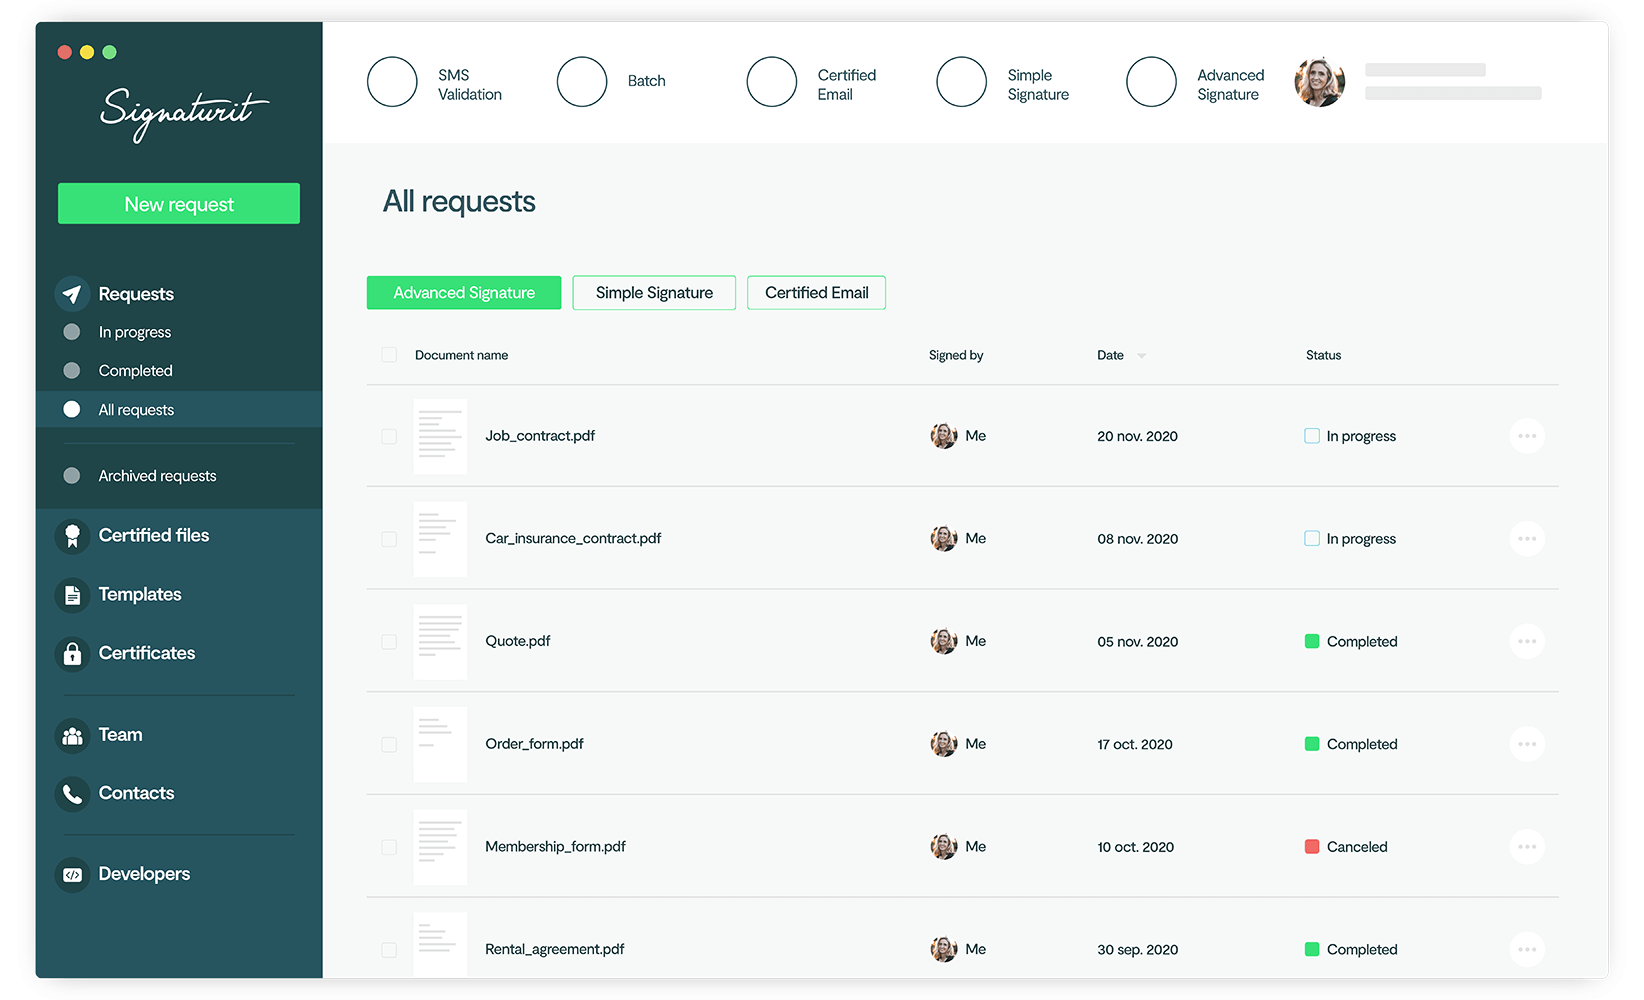Image resolution: width=1644 pixels, height=1000 pixels.
Task: Click In progress status box for Job_contract.pdf
Action: tap(1312, 436)
